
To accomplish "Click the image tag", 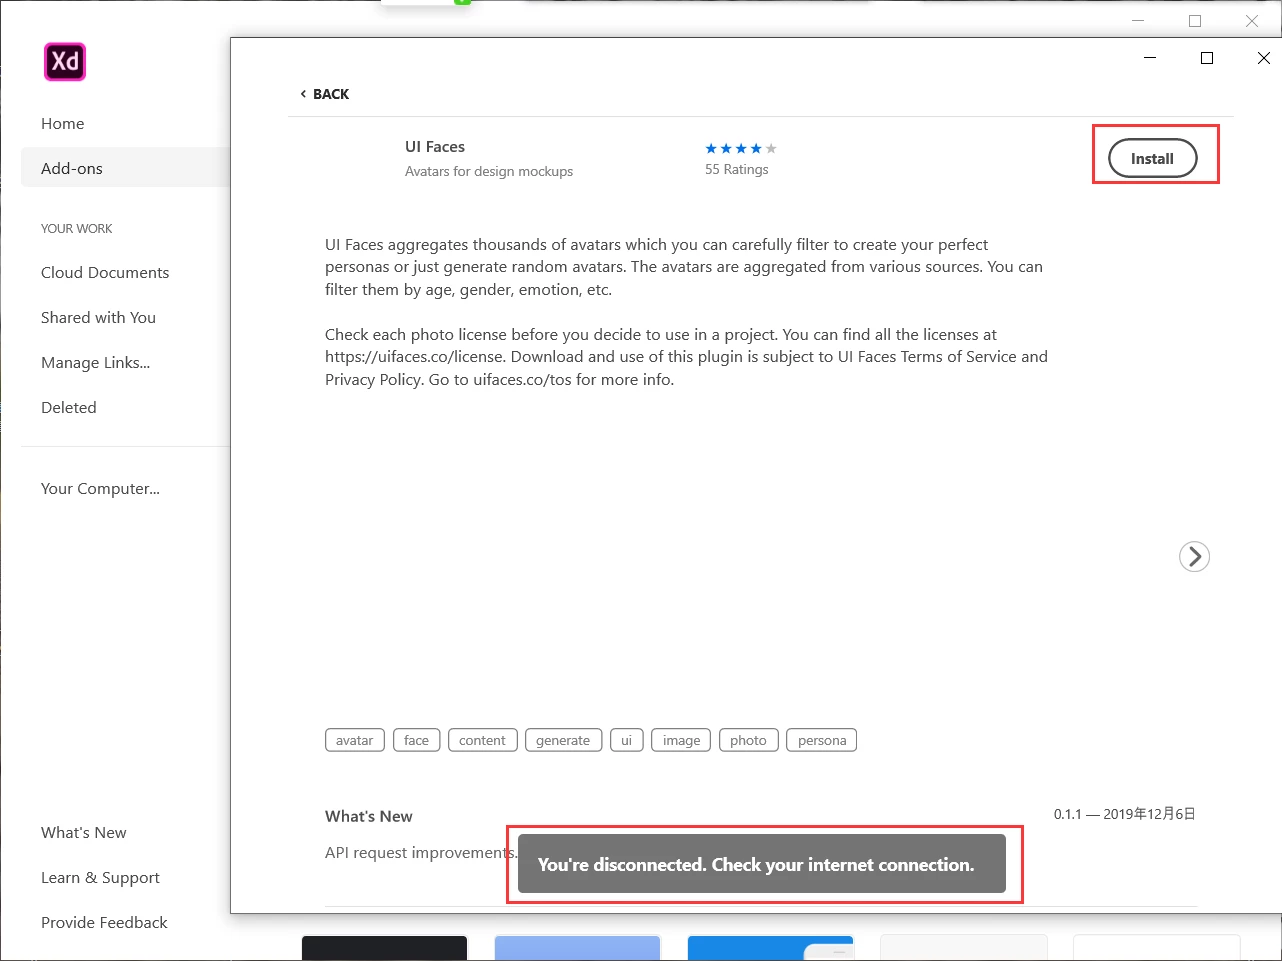I will pos(681,740).
